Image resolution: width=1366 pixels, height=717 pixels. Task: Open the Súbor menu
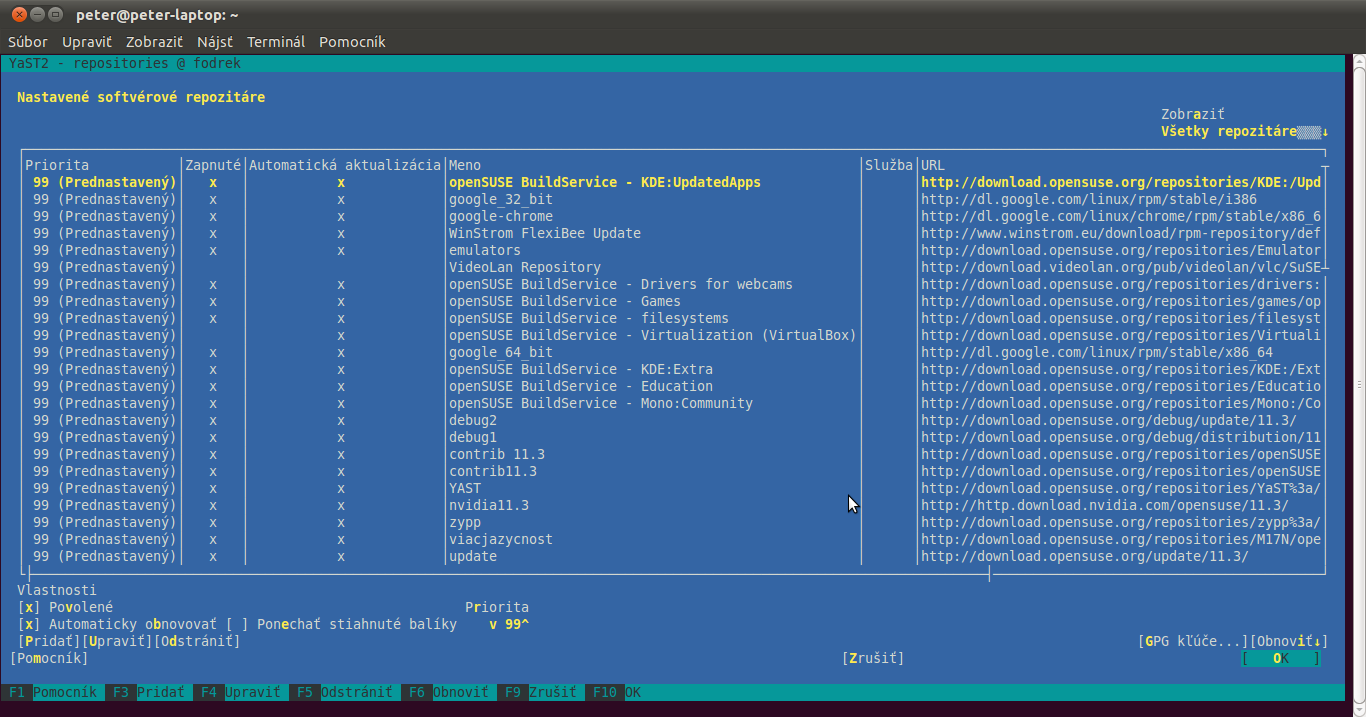pos(28,42)
